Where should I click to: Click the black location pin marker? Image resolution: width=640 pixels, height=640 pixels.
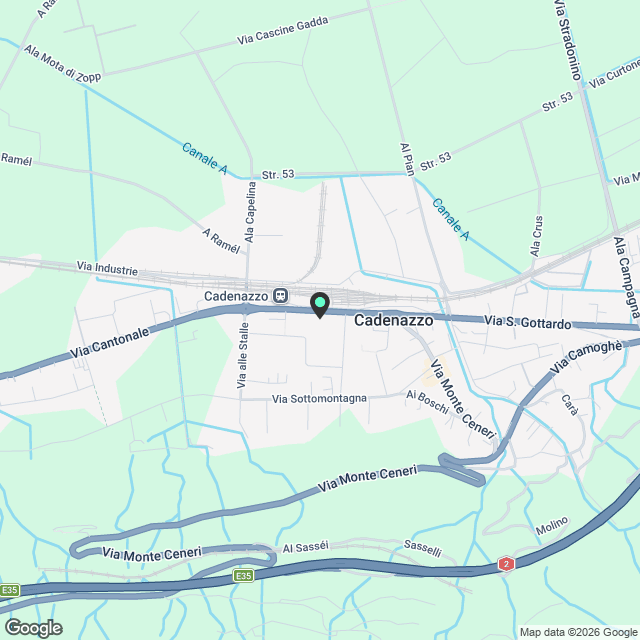(320, 305)
